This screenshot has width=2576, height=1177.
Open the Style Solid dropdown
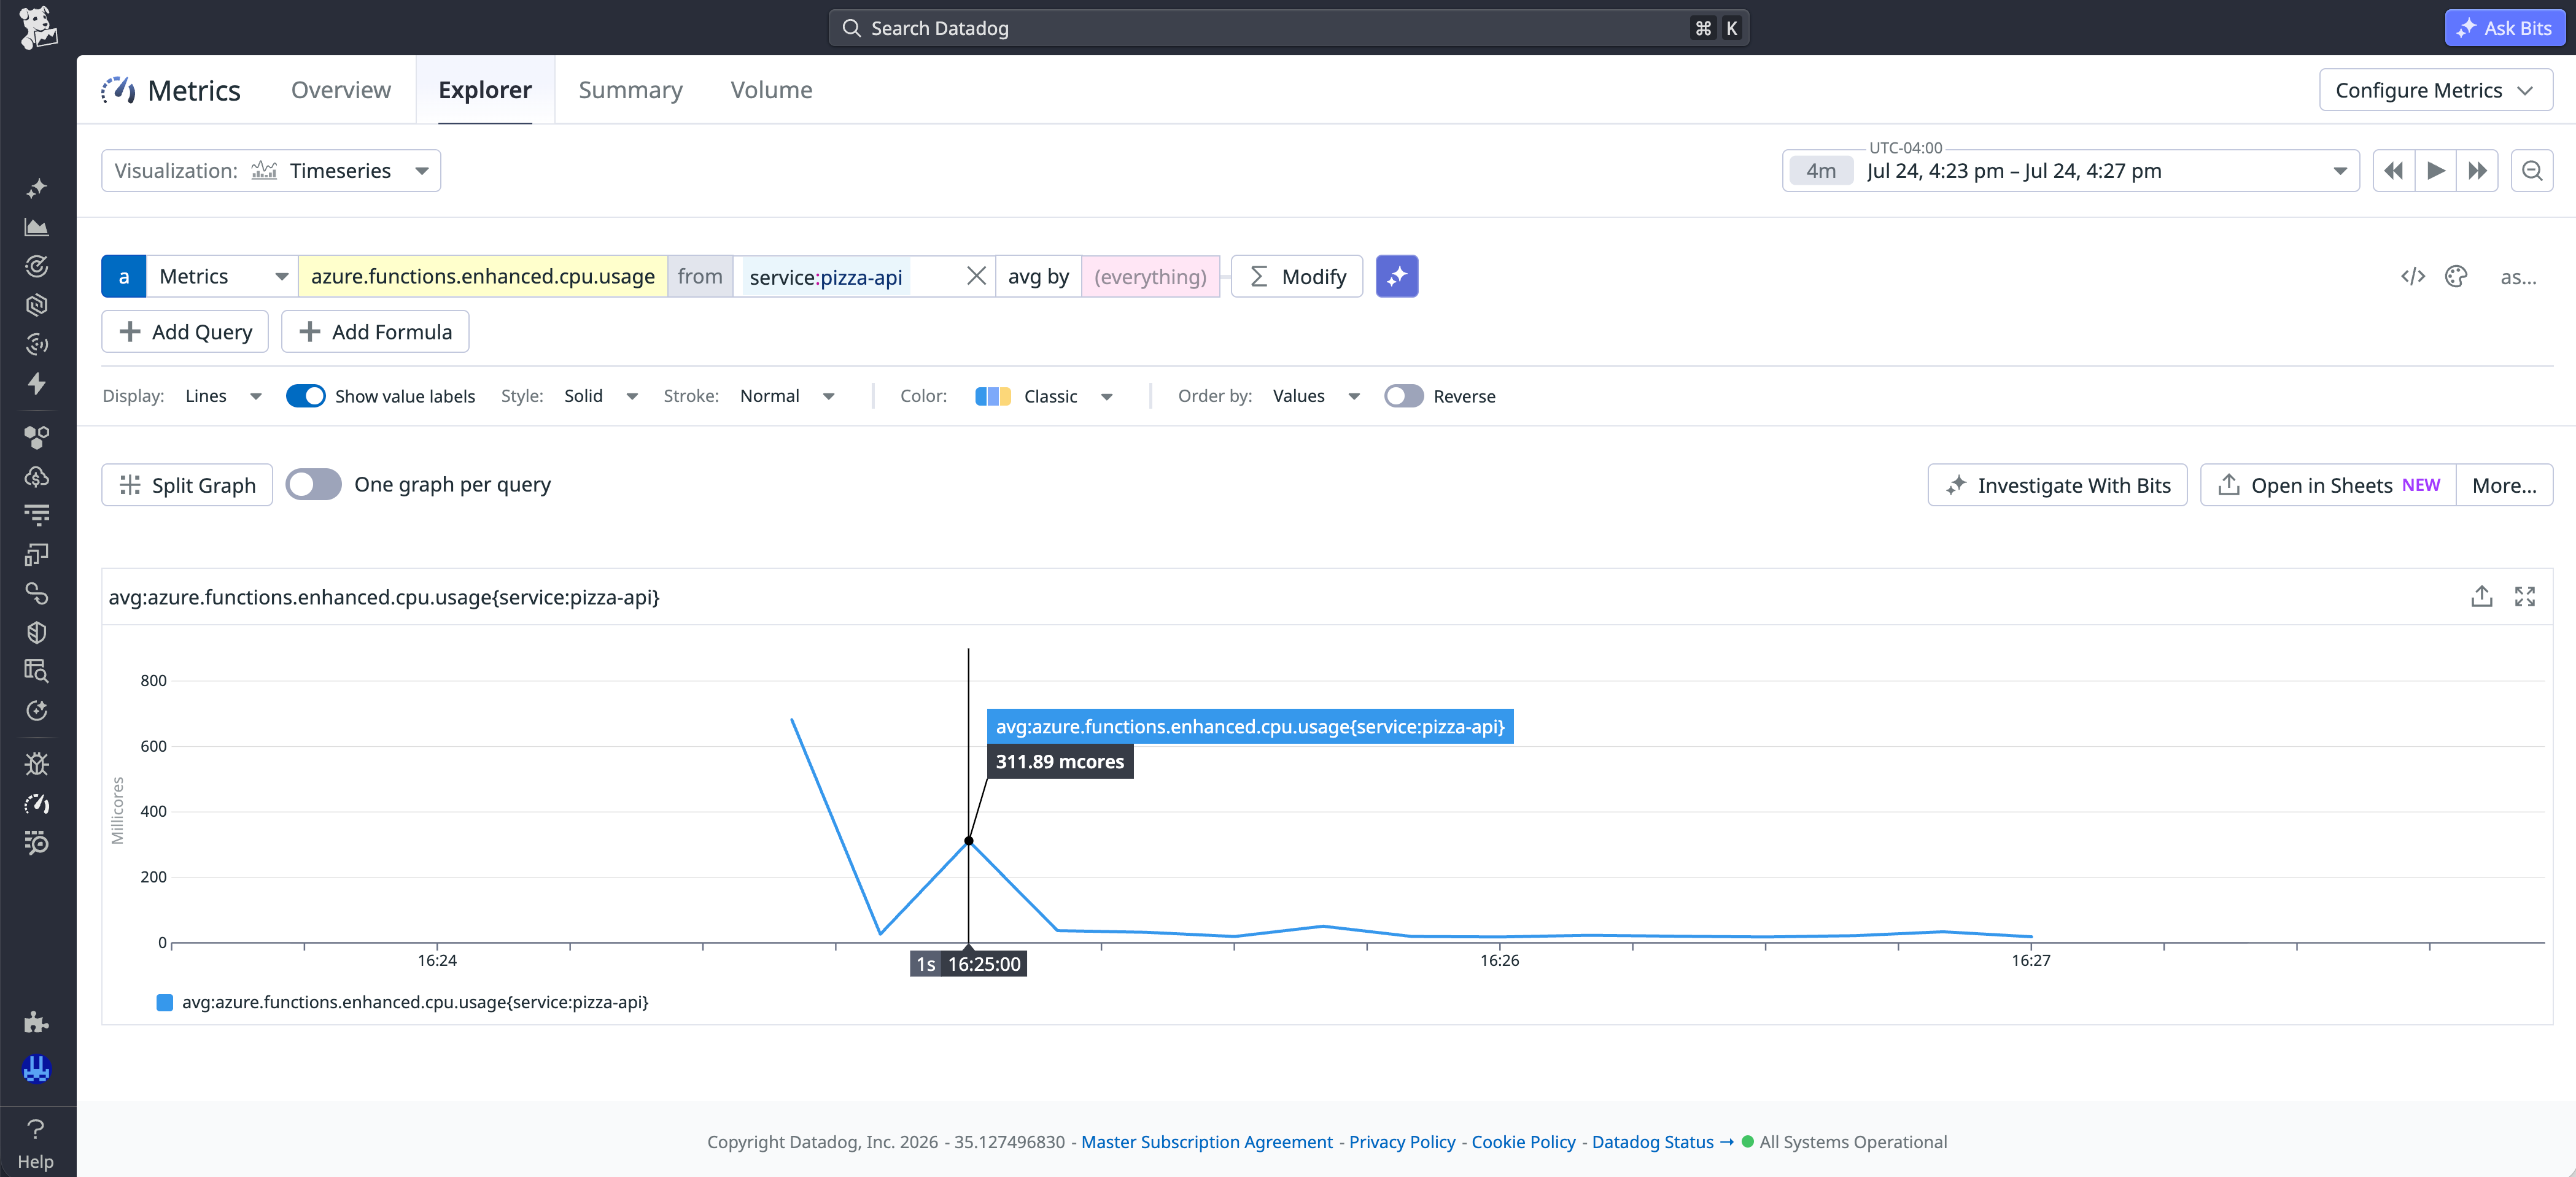[x=600, y=396]
